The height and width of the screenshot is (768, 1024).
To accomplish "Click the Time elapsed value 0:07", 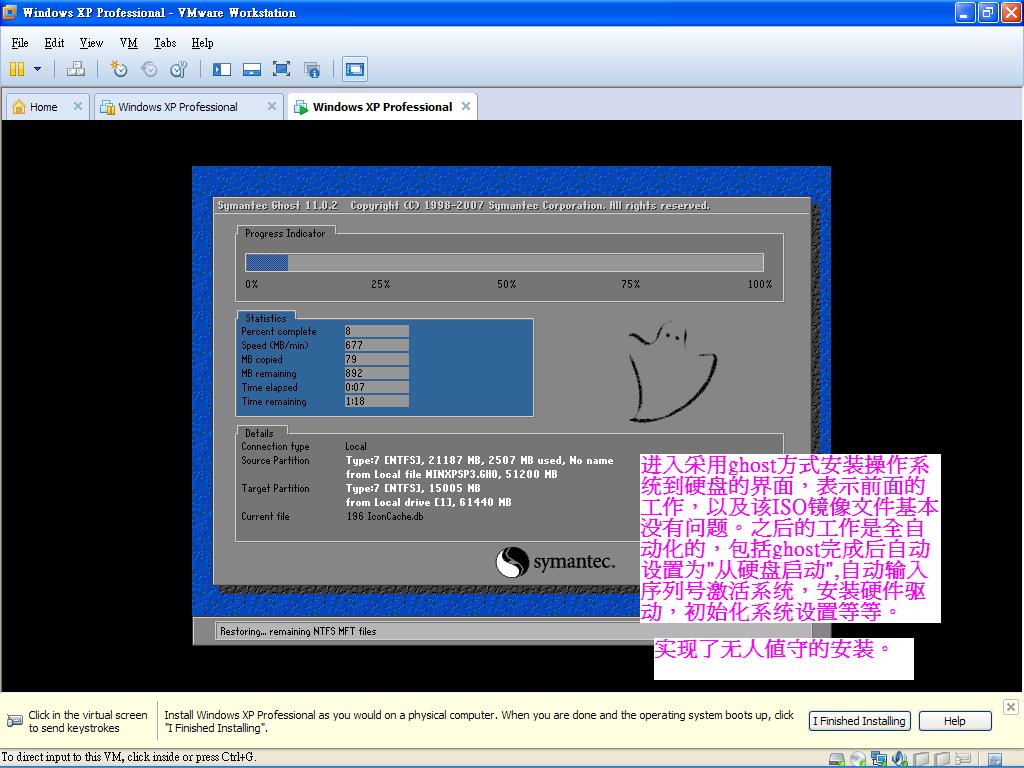I will [x=376, y=387].
